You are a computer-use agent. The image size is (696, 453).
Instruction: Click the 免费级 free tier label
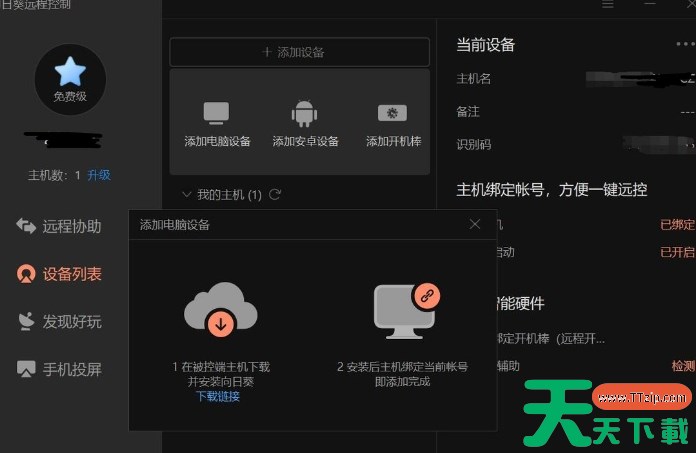(70, 96)
